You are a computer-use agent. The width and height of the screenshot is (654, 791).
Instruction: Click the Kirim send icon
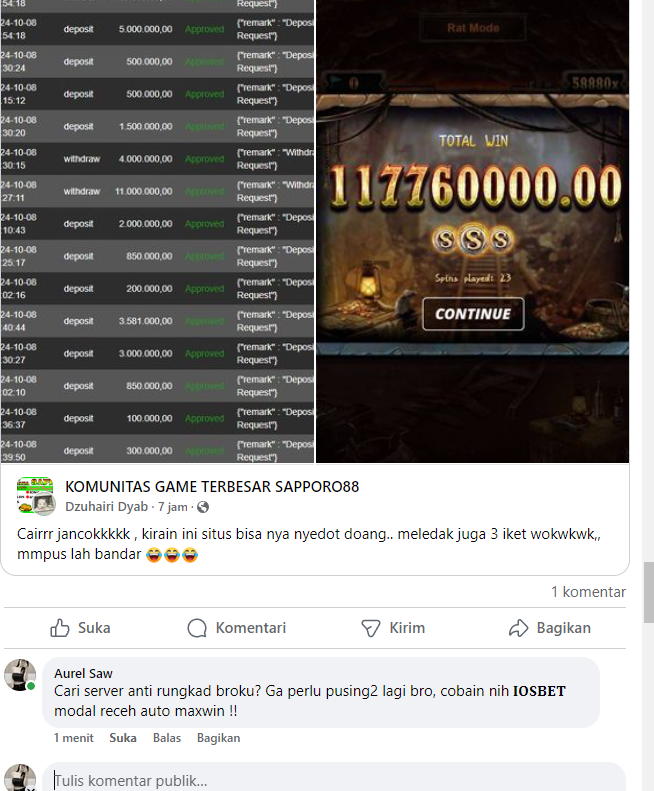tap(370, 628)
